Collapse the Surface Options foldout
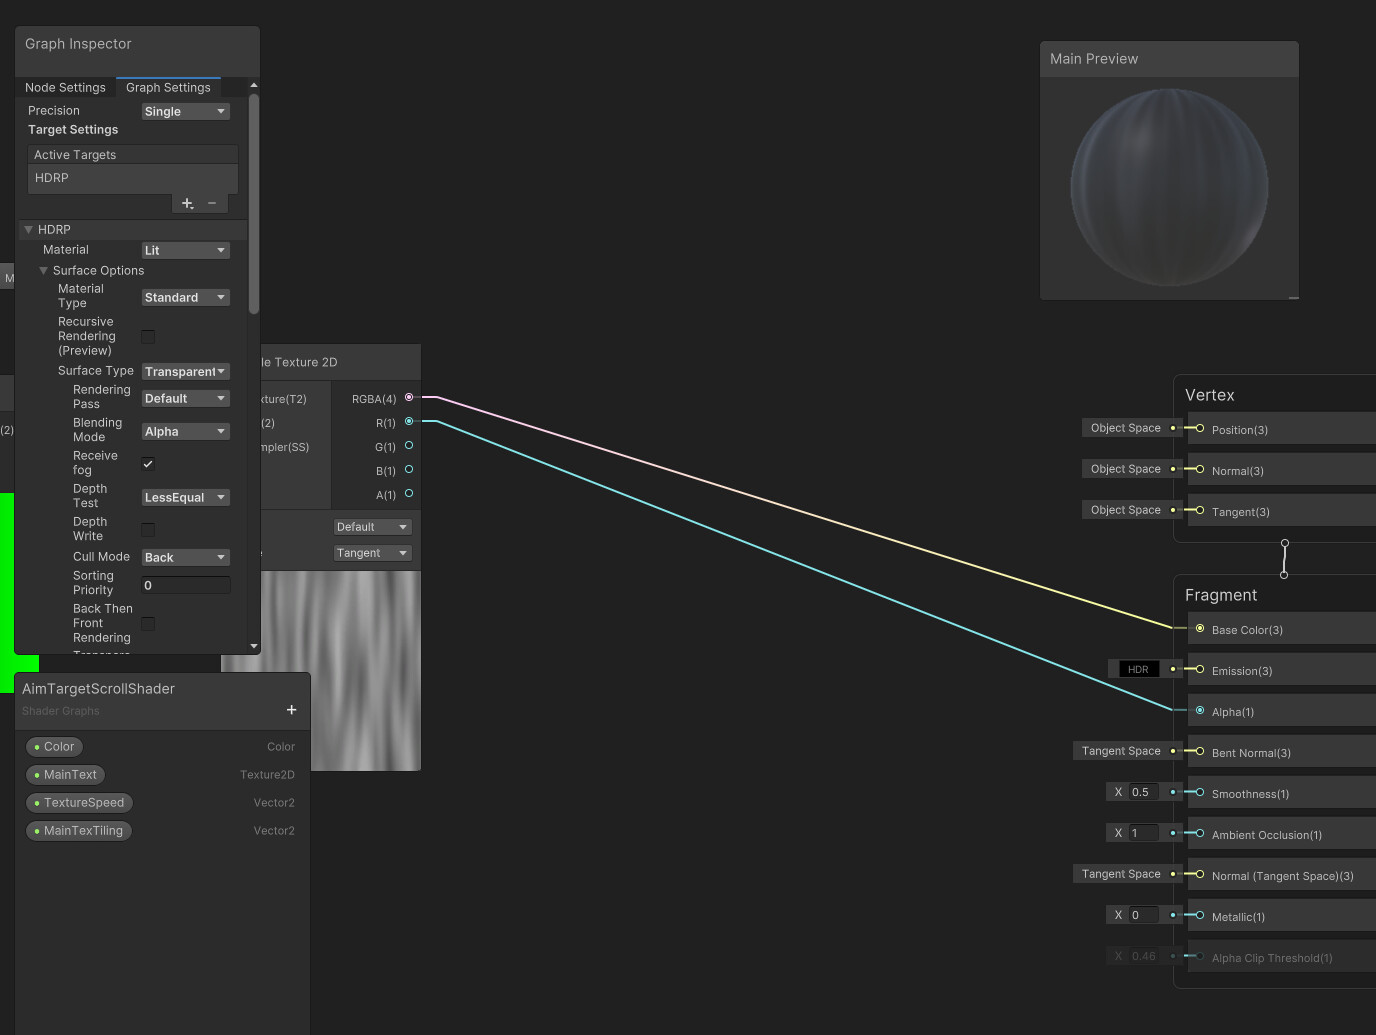Screen dimensions: 1376x1035 click(x=44, y=271)
